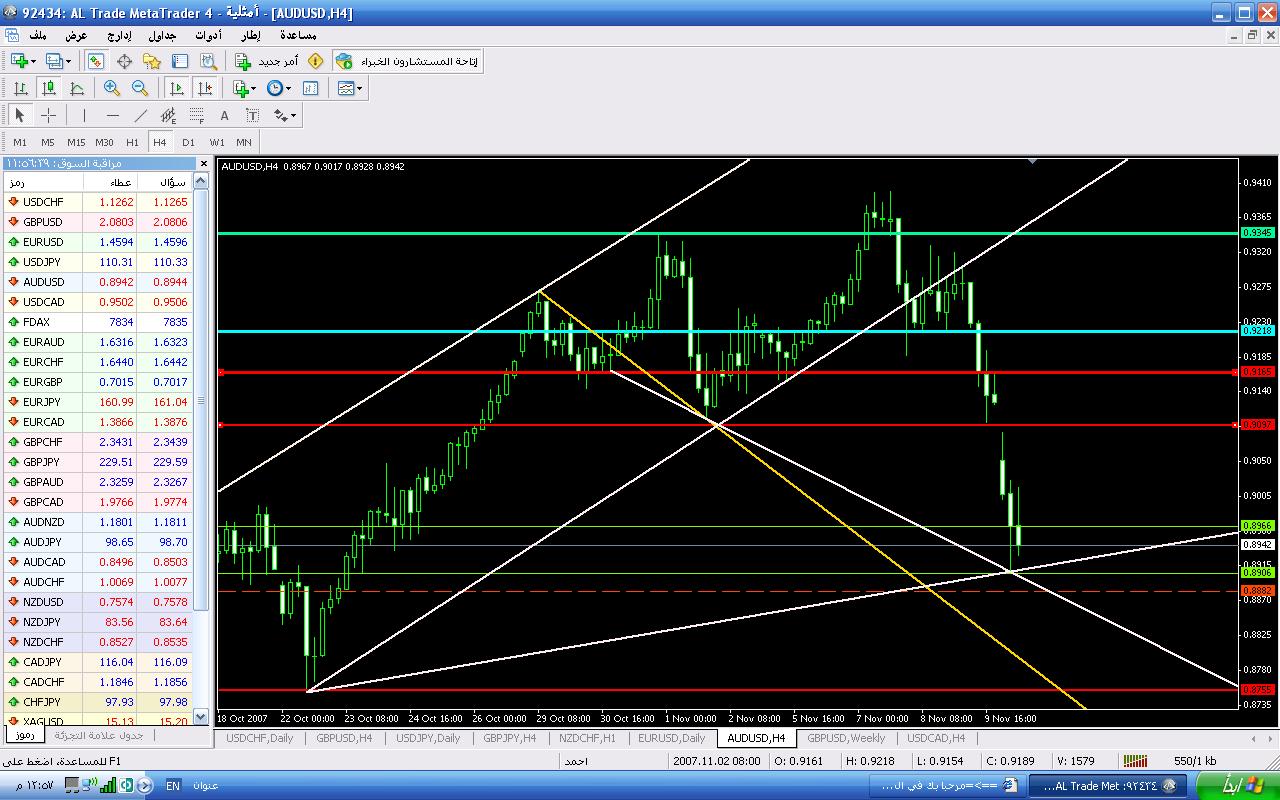Expand the Templates dropdown
The height and width of the screenshot is (800, 1280).
(350, 88)
